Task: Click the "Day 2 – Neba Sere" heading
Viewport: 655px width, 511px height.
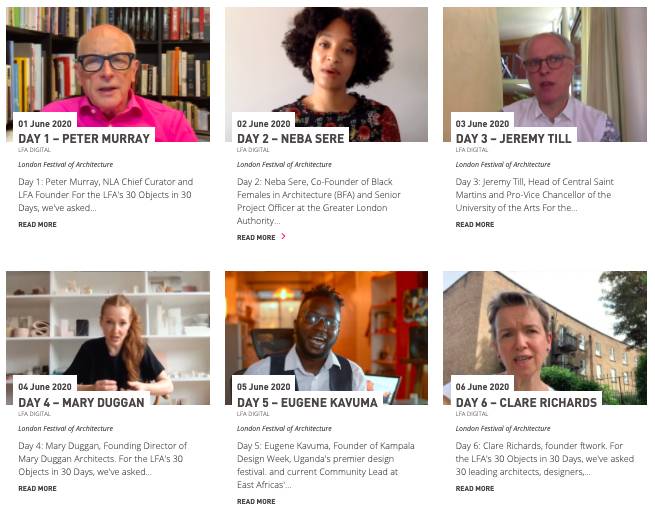Action: point(291,139)
